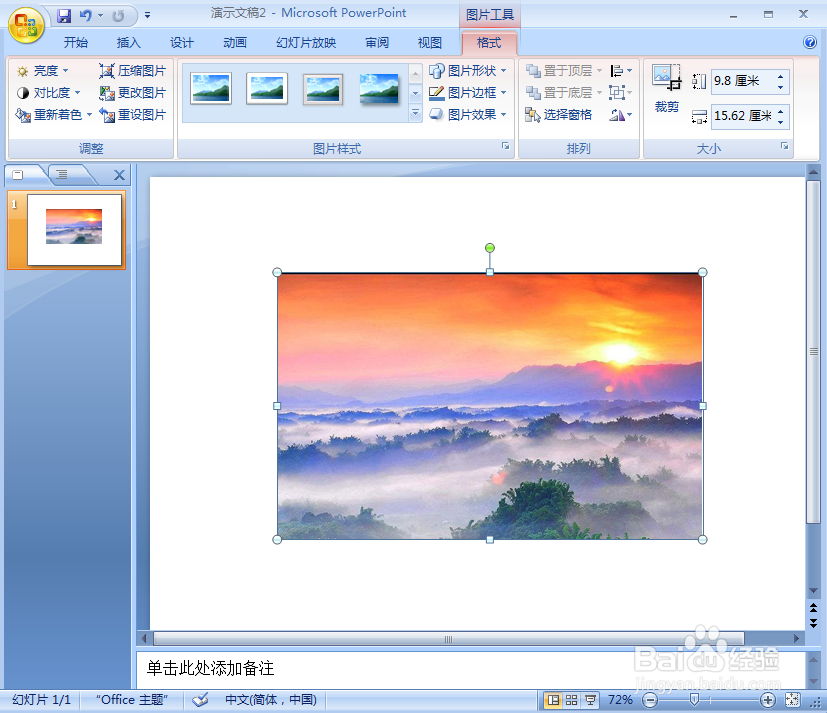Switch to the 设计 tab
The width and height of the screenshot is (827, 713).
click(x=181, y=43)
